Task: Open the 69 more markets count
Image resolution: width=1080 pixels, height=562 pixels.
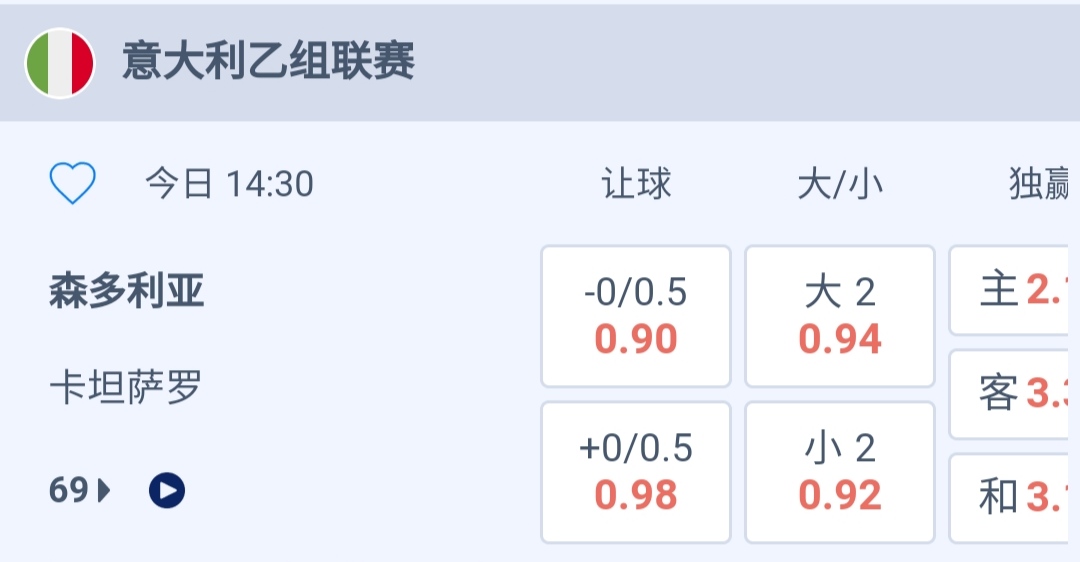Action: click(x=69, y=490)
